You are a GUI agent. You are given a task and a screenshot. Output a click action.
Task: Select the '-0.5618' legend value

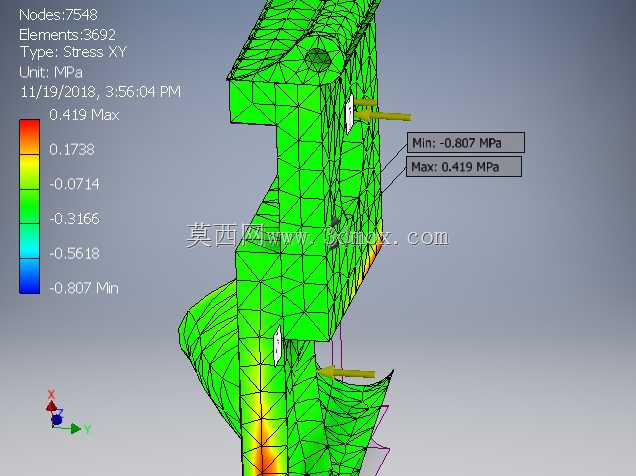click(74, 254)
